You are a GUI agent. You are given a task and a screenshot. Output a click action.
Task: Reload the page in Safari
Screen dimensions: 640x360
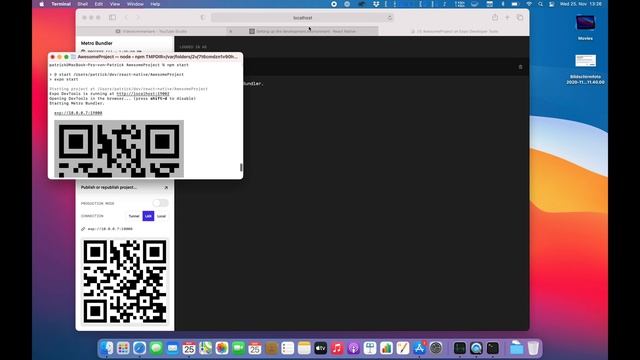[390, 18]
